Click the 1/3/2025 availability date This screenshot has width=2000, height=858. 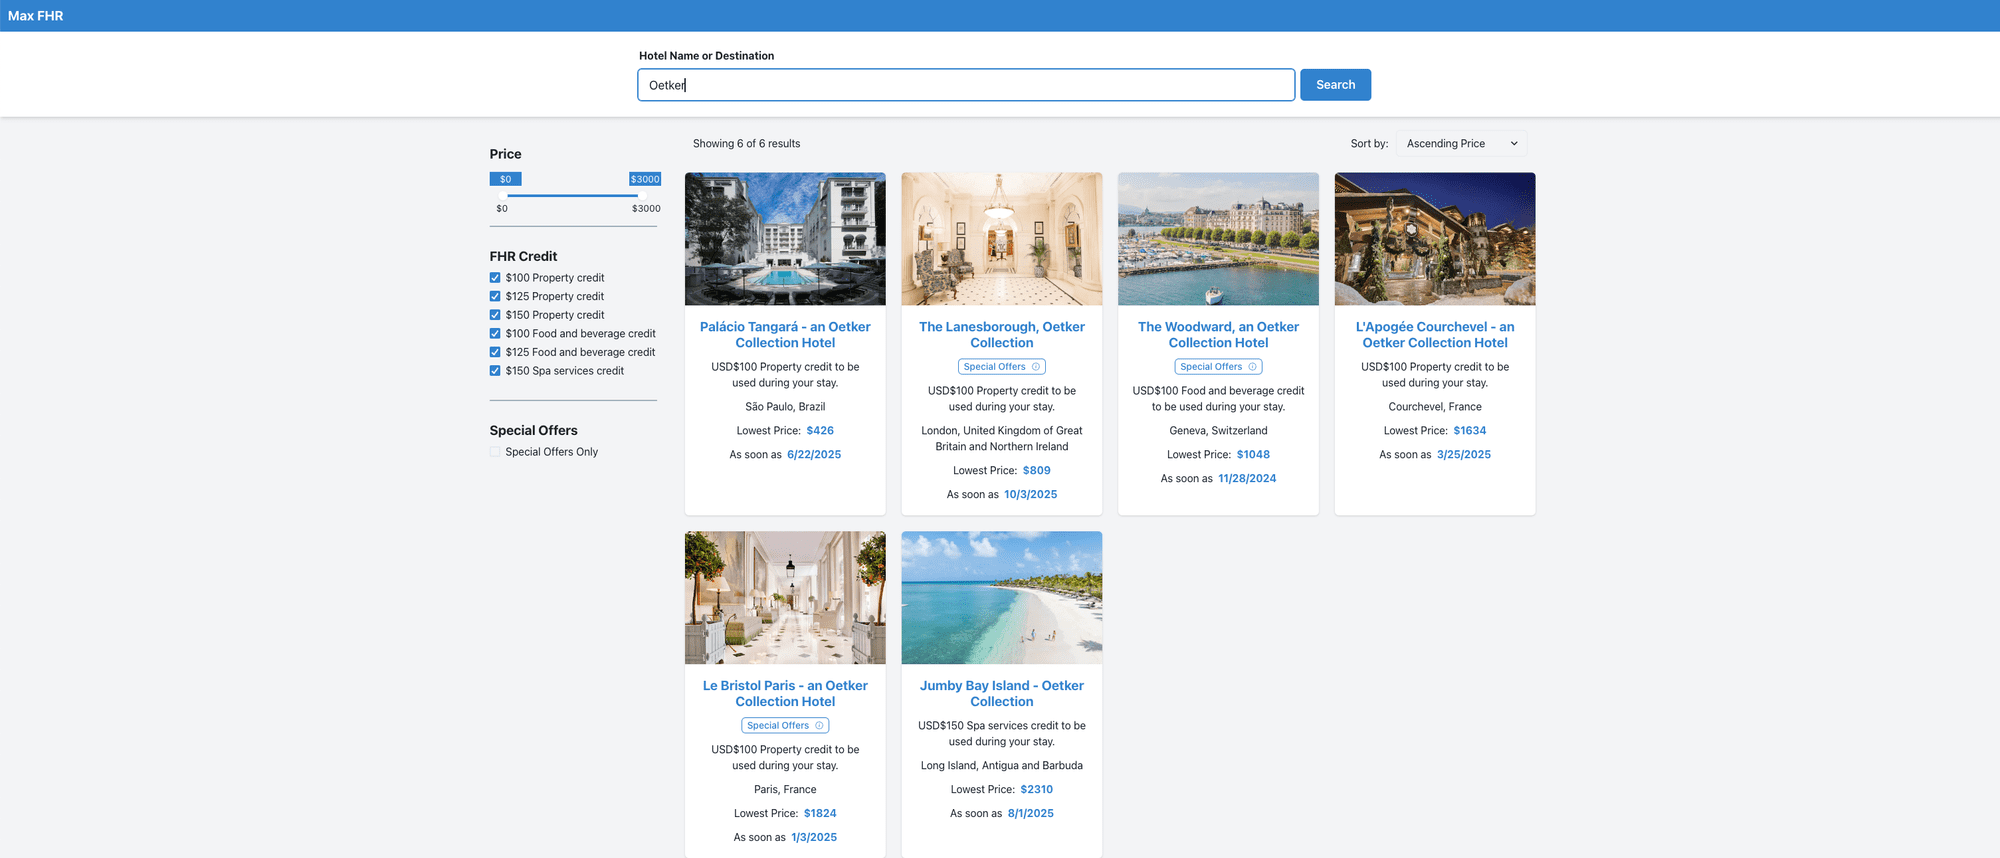tap(814, 838)
